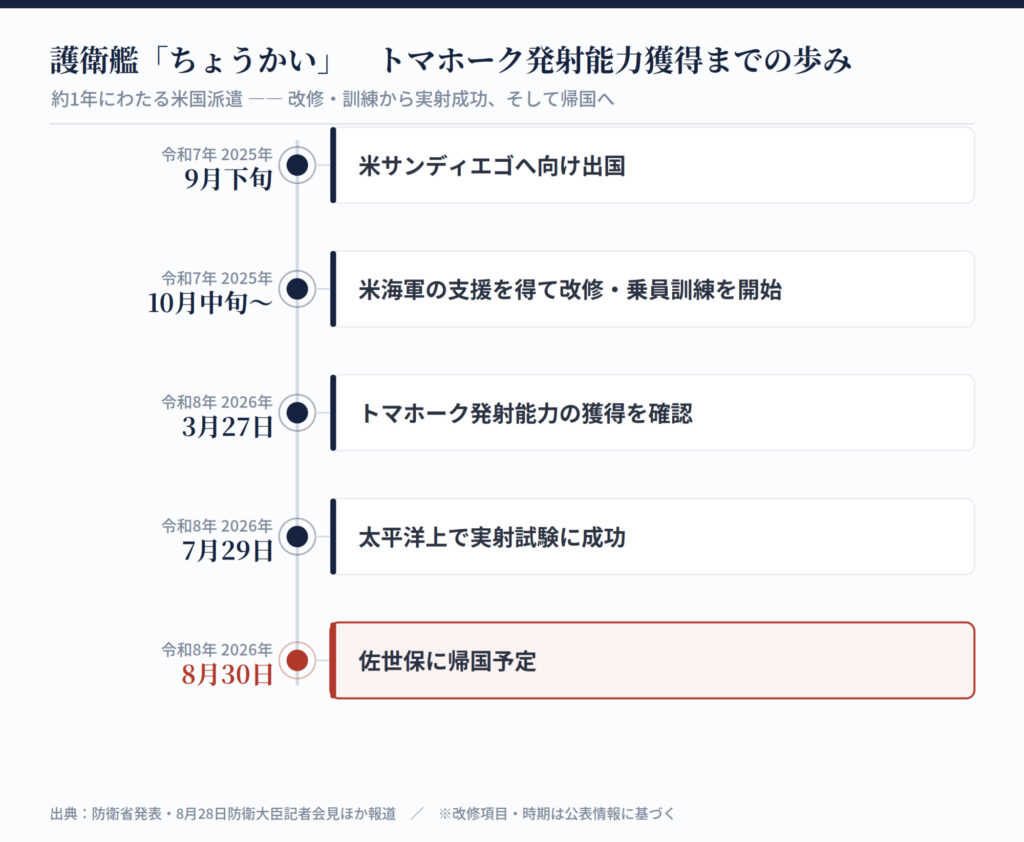
Task: Click the 3月27日 date label
Action: coord(227,427)
